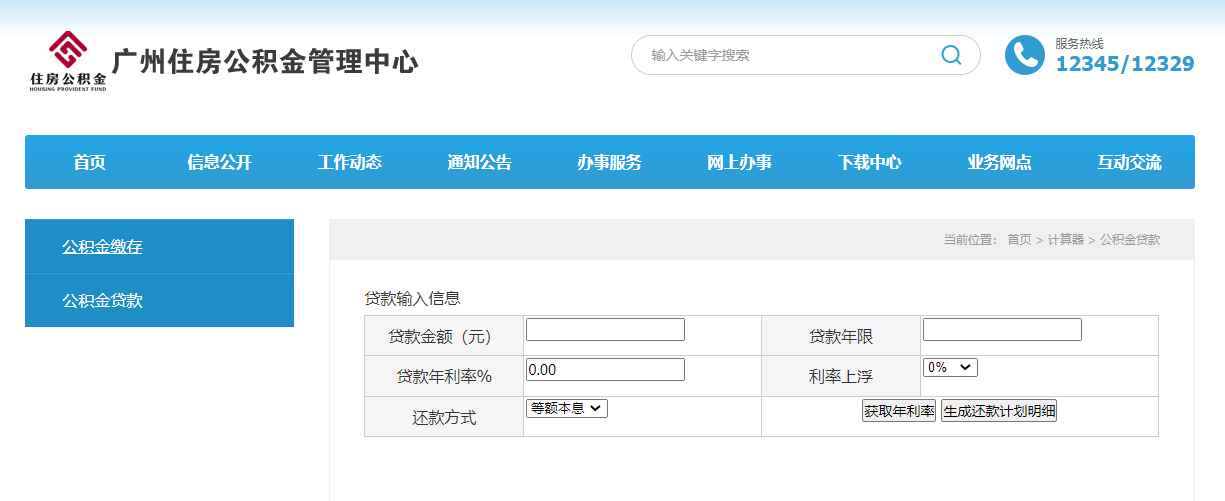The width and height of the screenshot is (1225, 501).
Task: Click the search magnifier icon
Action: point(951,55)
